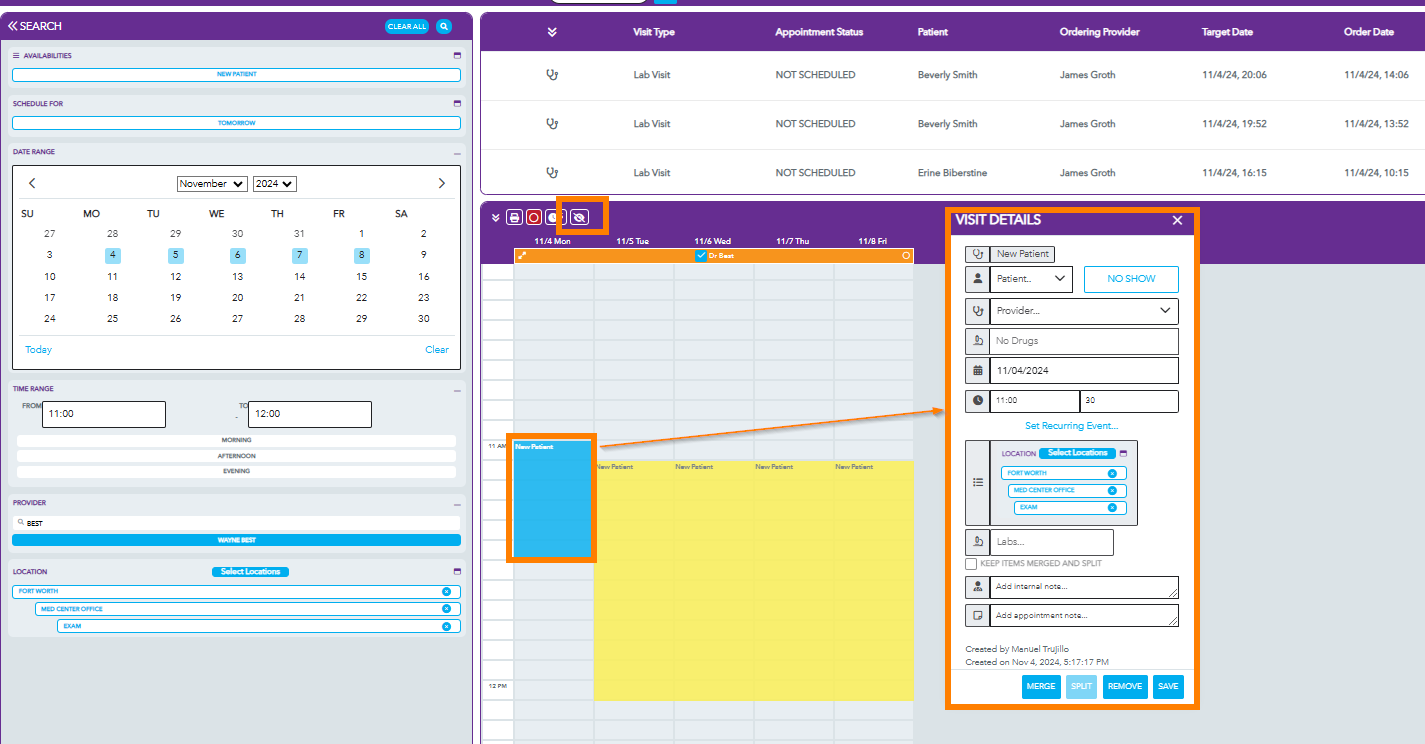Select the Morning time range
The width and height of the screenshot is (1425, 744).
point(236,440)
